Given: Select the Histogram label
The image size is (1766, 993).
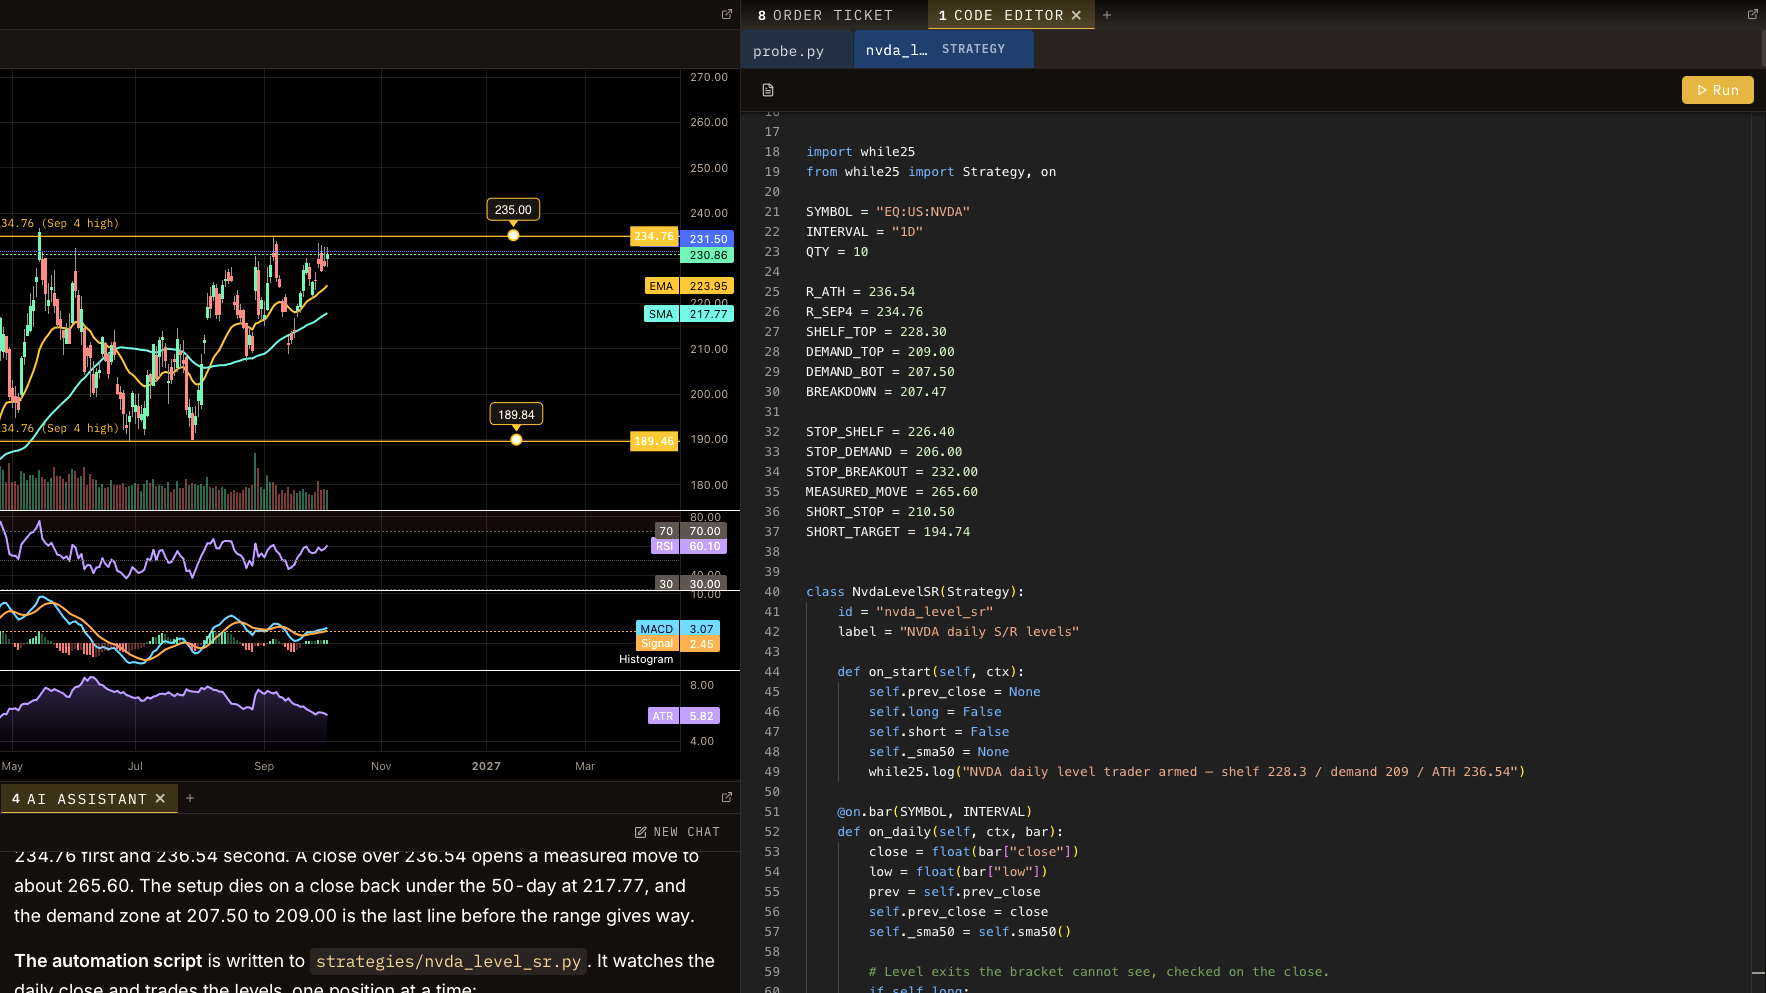Looking at the screenshot, I should (646, 659).
